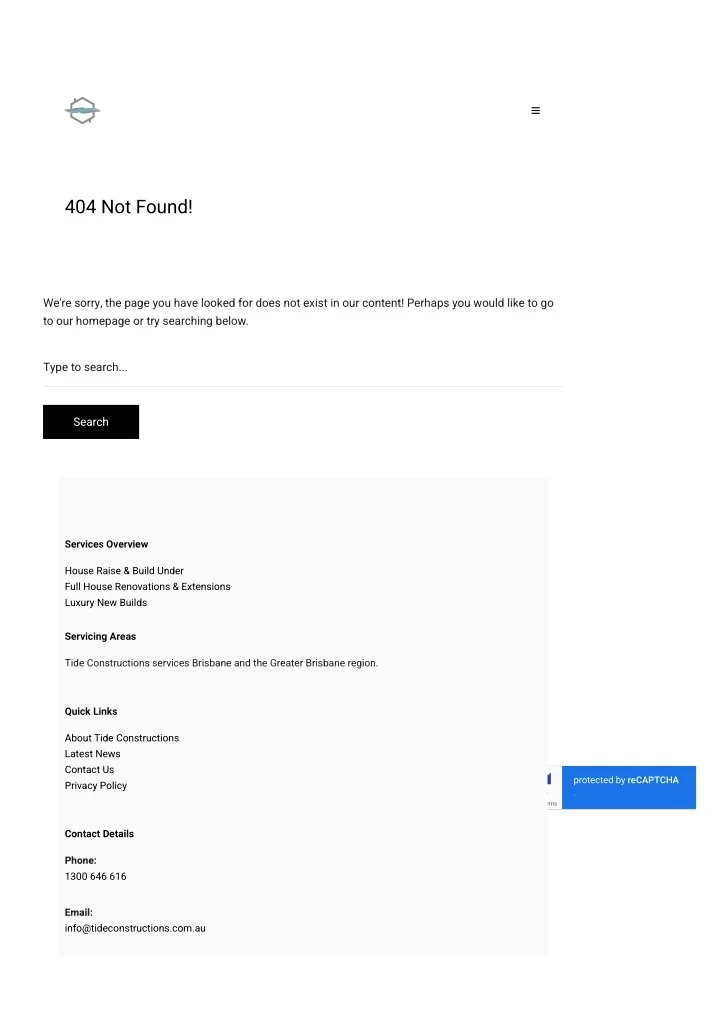This screenshot has height=1018, width=720.
Task: Open the hamburger menu icon
Action: pyautogui.click(x=535, y=111)
